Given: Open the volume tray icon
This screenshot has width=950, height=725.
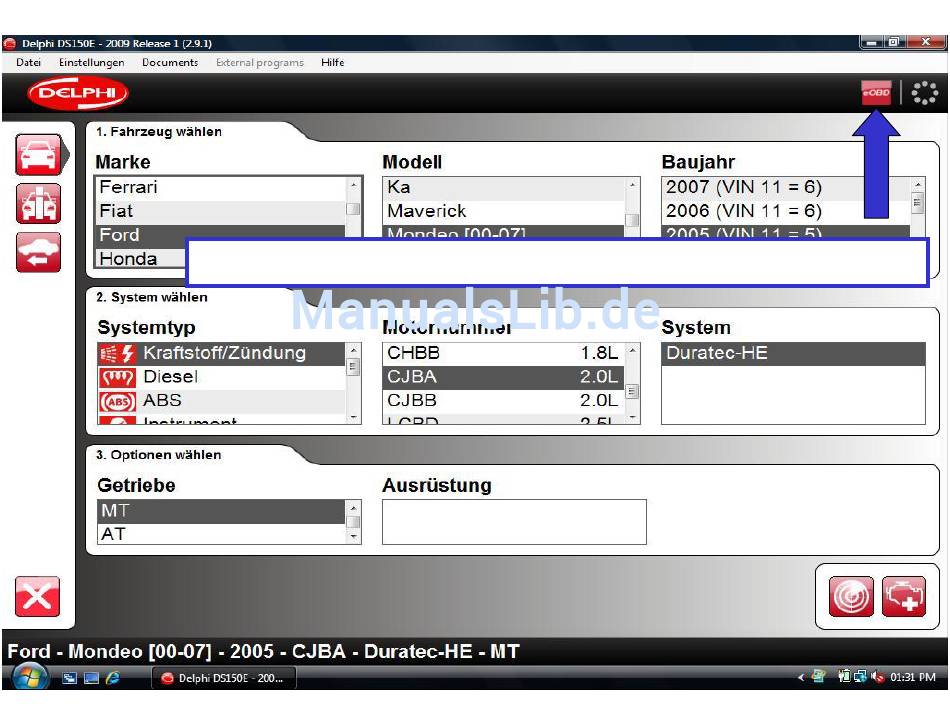Looking at the screenshot, I should point(877,677).
